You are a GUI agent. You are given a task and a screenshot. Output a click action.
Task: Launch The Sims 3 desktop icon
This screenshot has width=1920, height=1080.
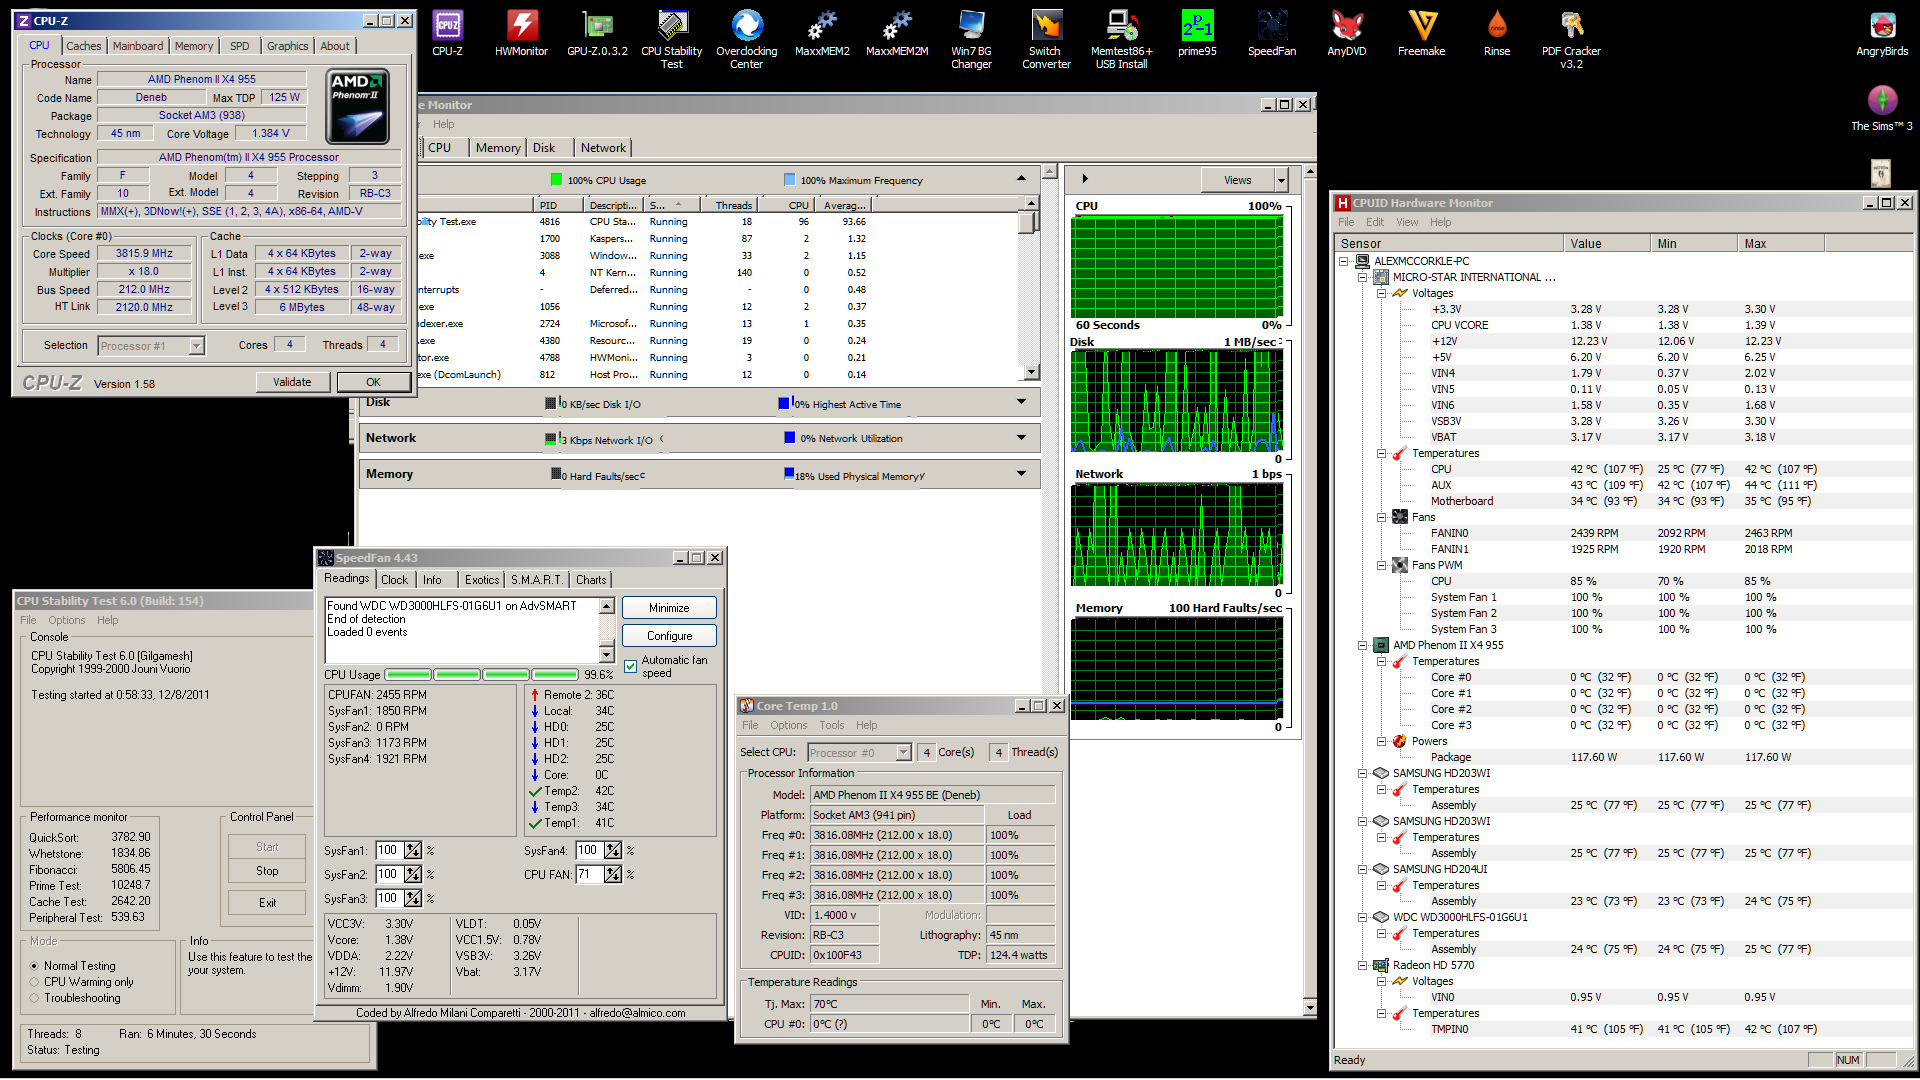click(1882, 108)
